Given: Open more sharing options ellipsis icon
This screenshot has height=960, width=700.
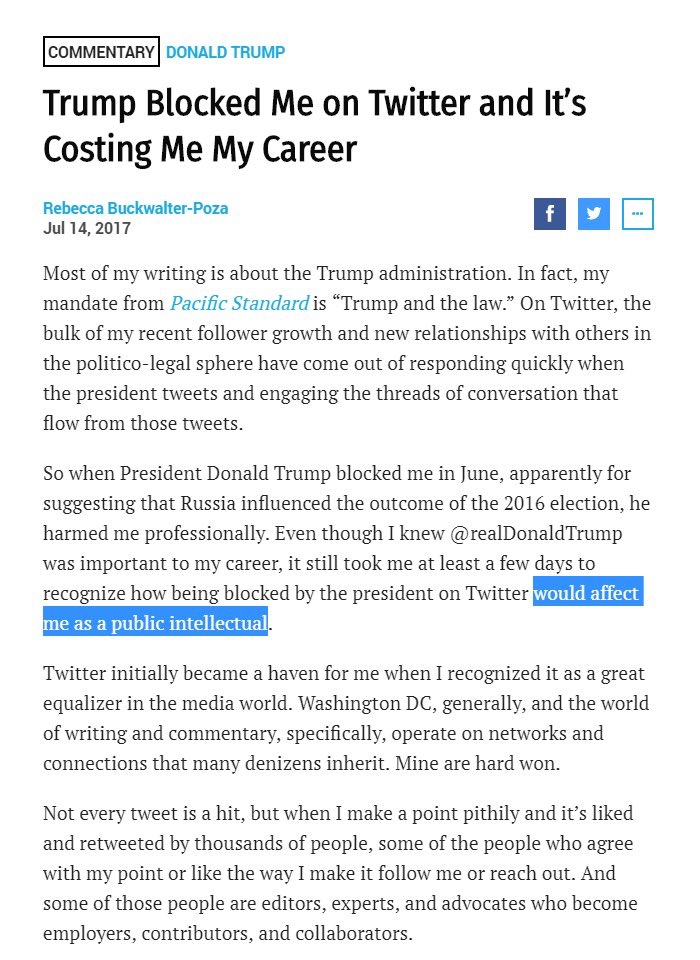Looking at the screenshot, I should (638, 214).
